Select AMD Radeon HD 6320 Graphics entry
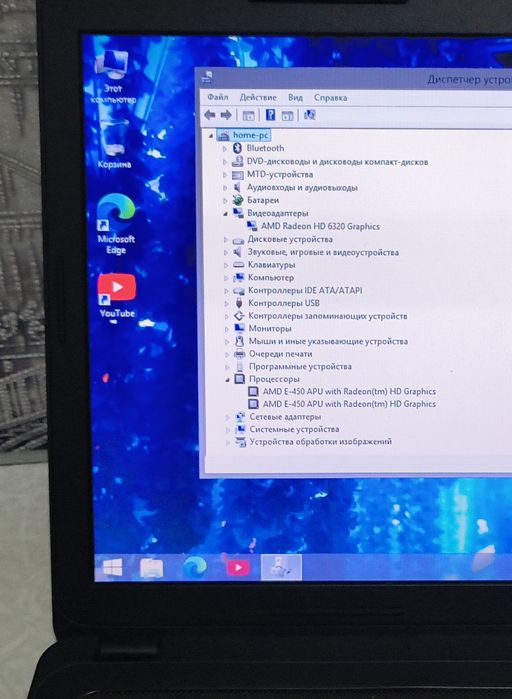The width and height of the screenshot is (512, 699). coord(320,226)
